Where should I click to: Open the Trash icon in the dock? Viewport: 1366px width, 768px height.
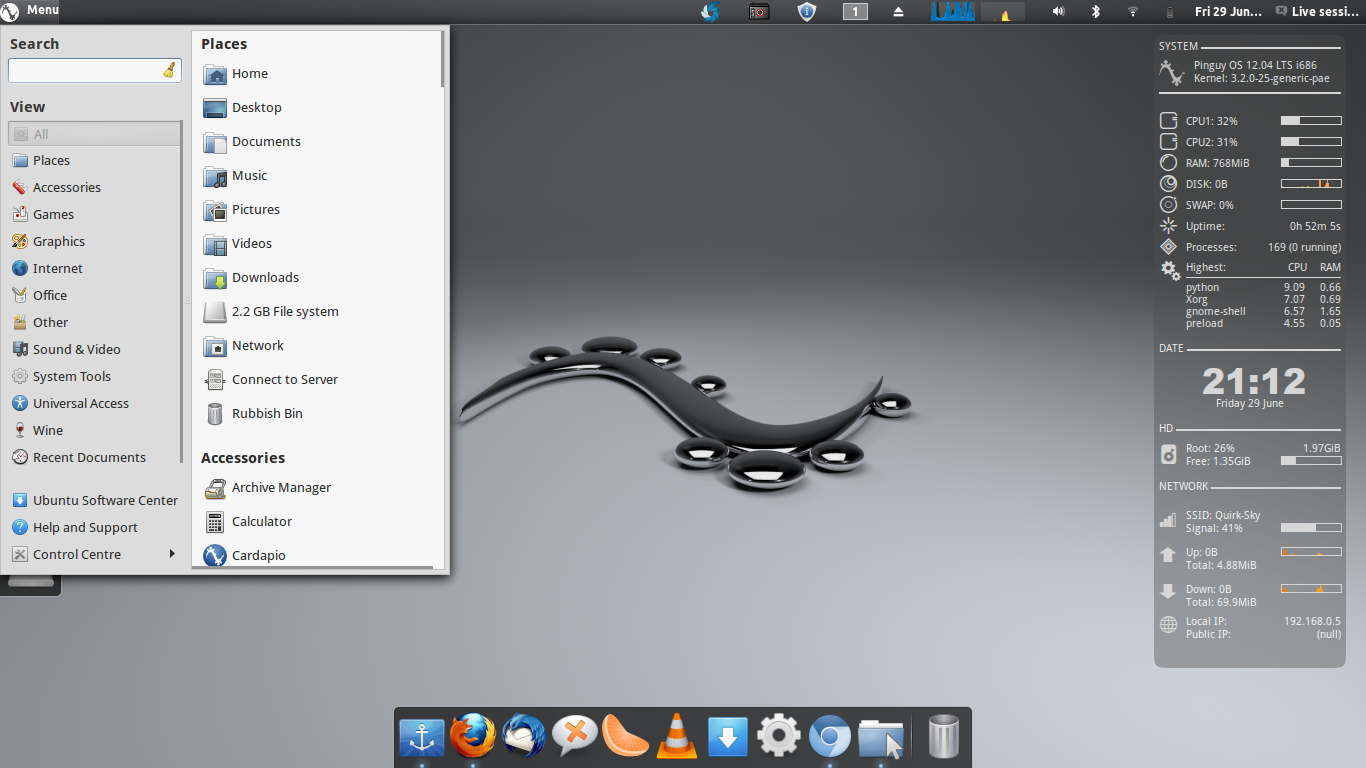coord(943,738)
